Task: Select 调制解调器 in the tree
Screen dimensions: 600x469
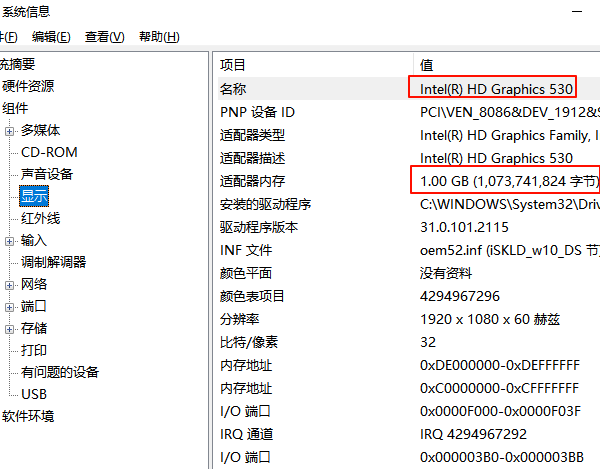Action: point(54,262)
